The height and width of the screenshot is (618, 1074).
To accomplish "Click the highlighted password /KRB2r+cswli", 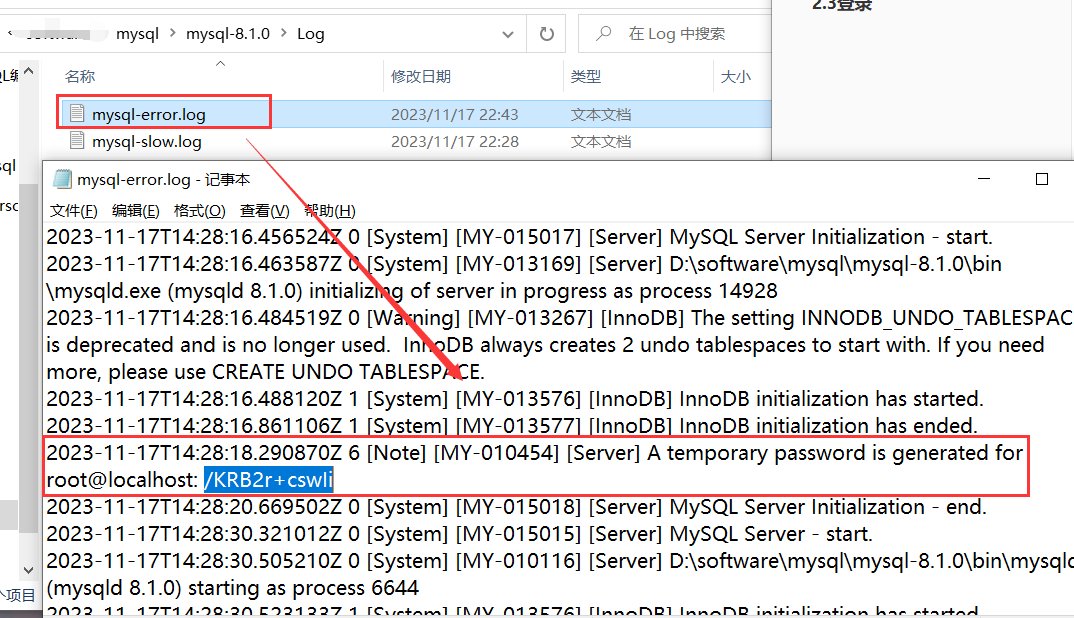I will 268,480.
